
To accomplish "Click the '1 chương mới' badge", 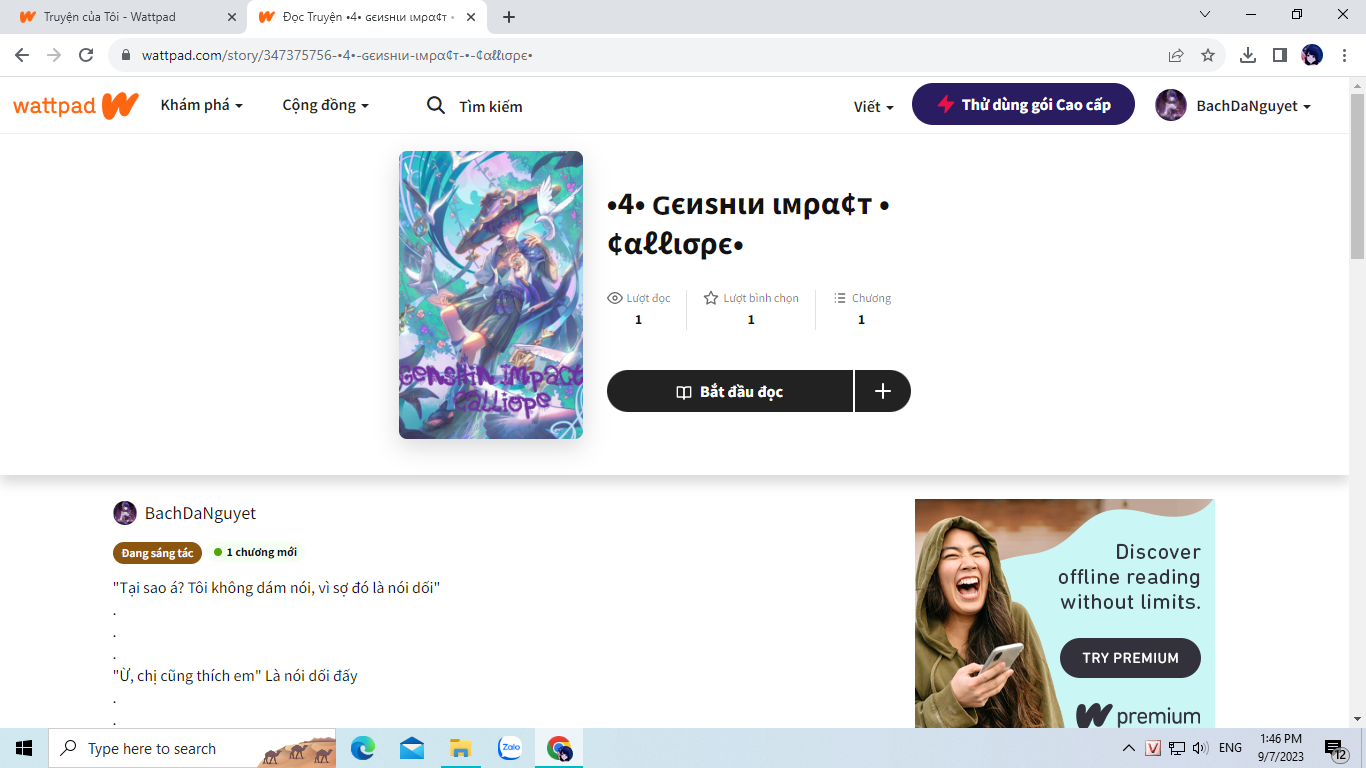I will [x=255, y=552].
